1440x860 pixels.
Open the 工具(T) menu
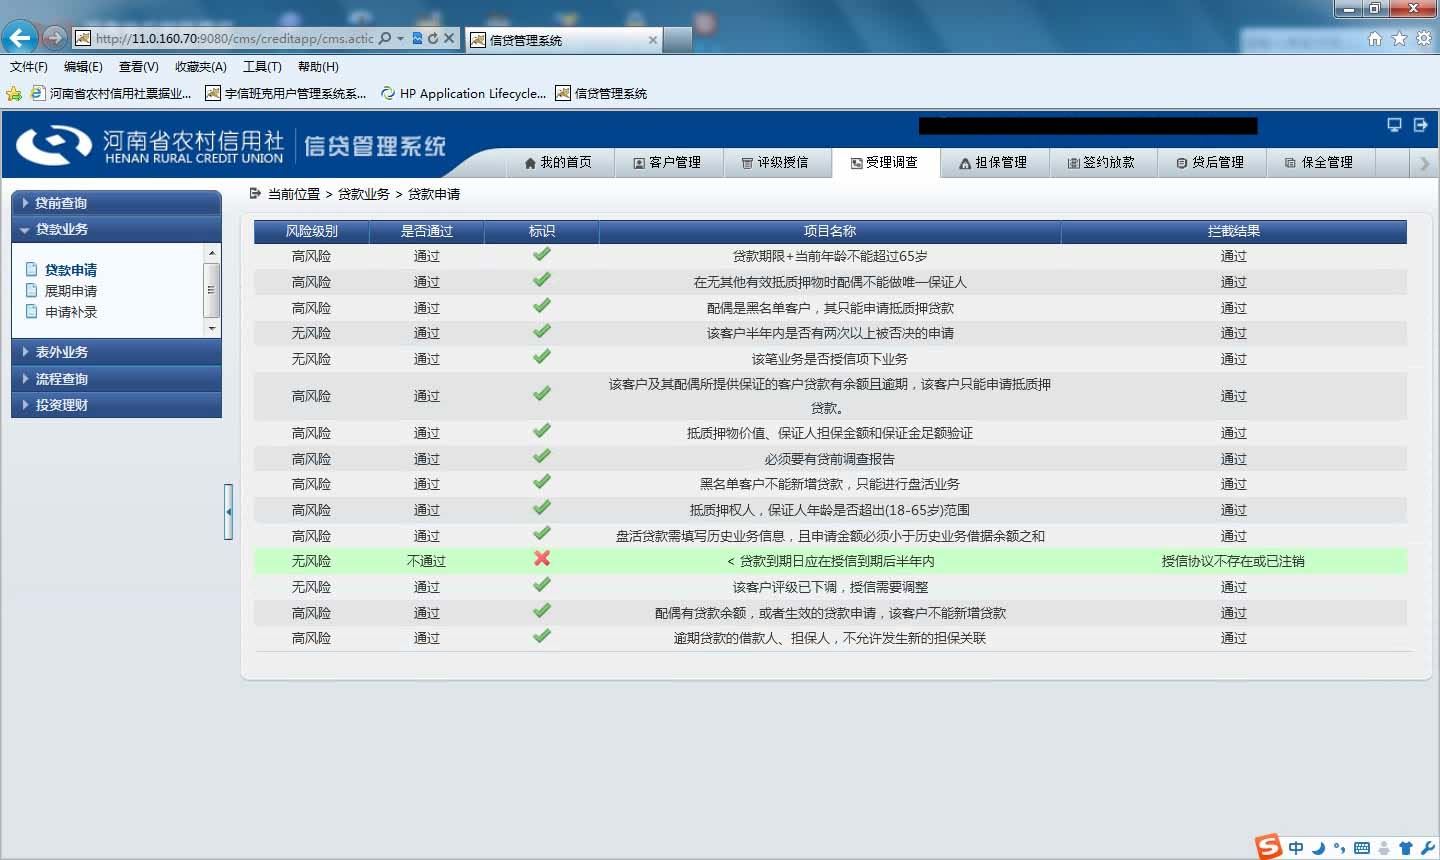pos(262,67)
